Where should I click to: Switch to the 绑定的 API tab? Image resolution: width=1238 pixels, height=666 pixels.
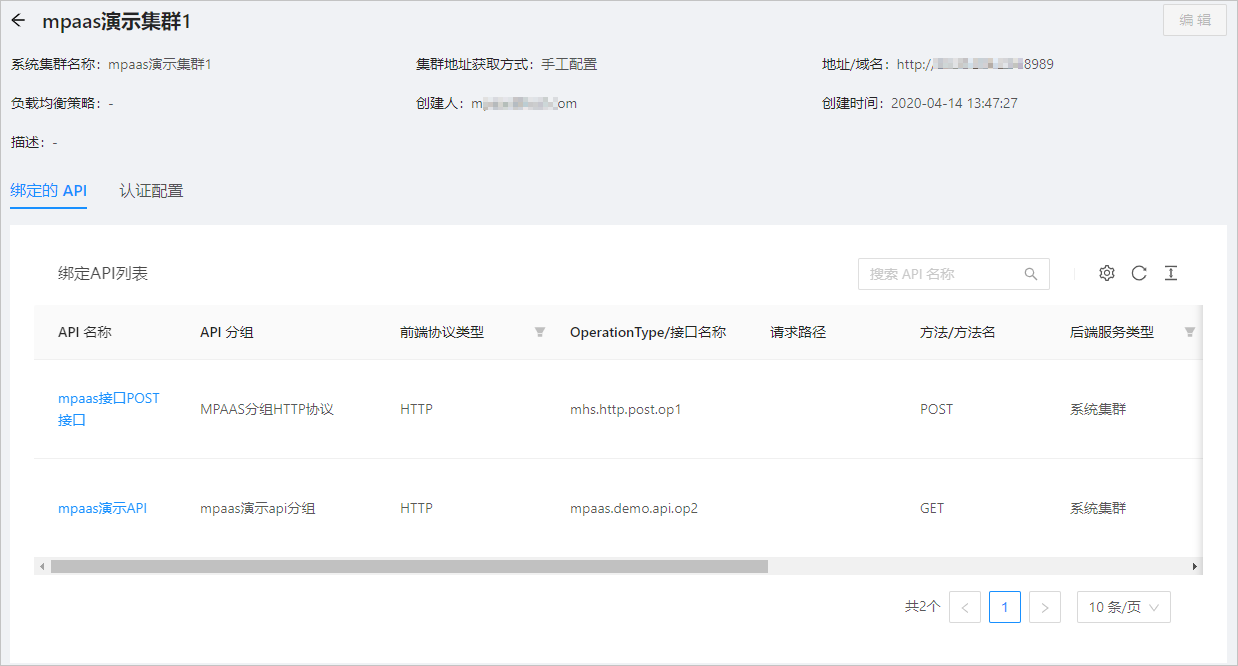click(48, 190)
